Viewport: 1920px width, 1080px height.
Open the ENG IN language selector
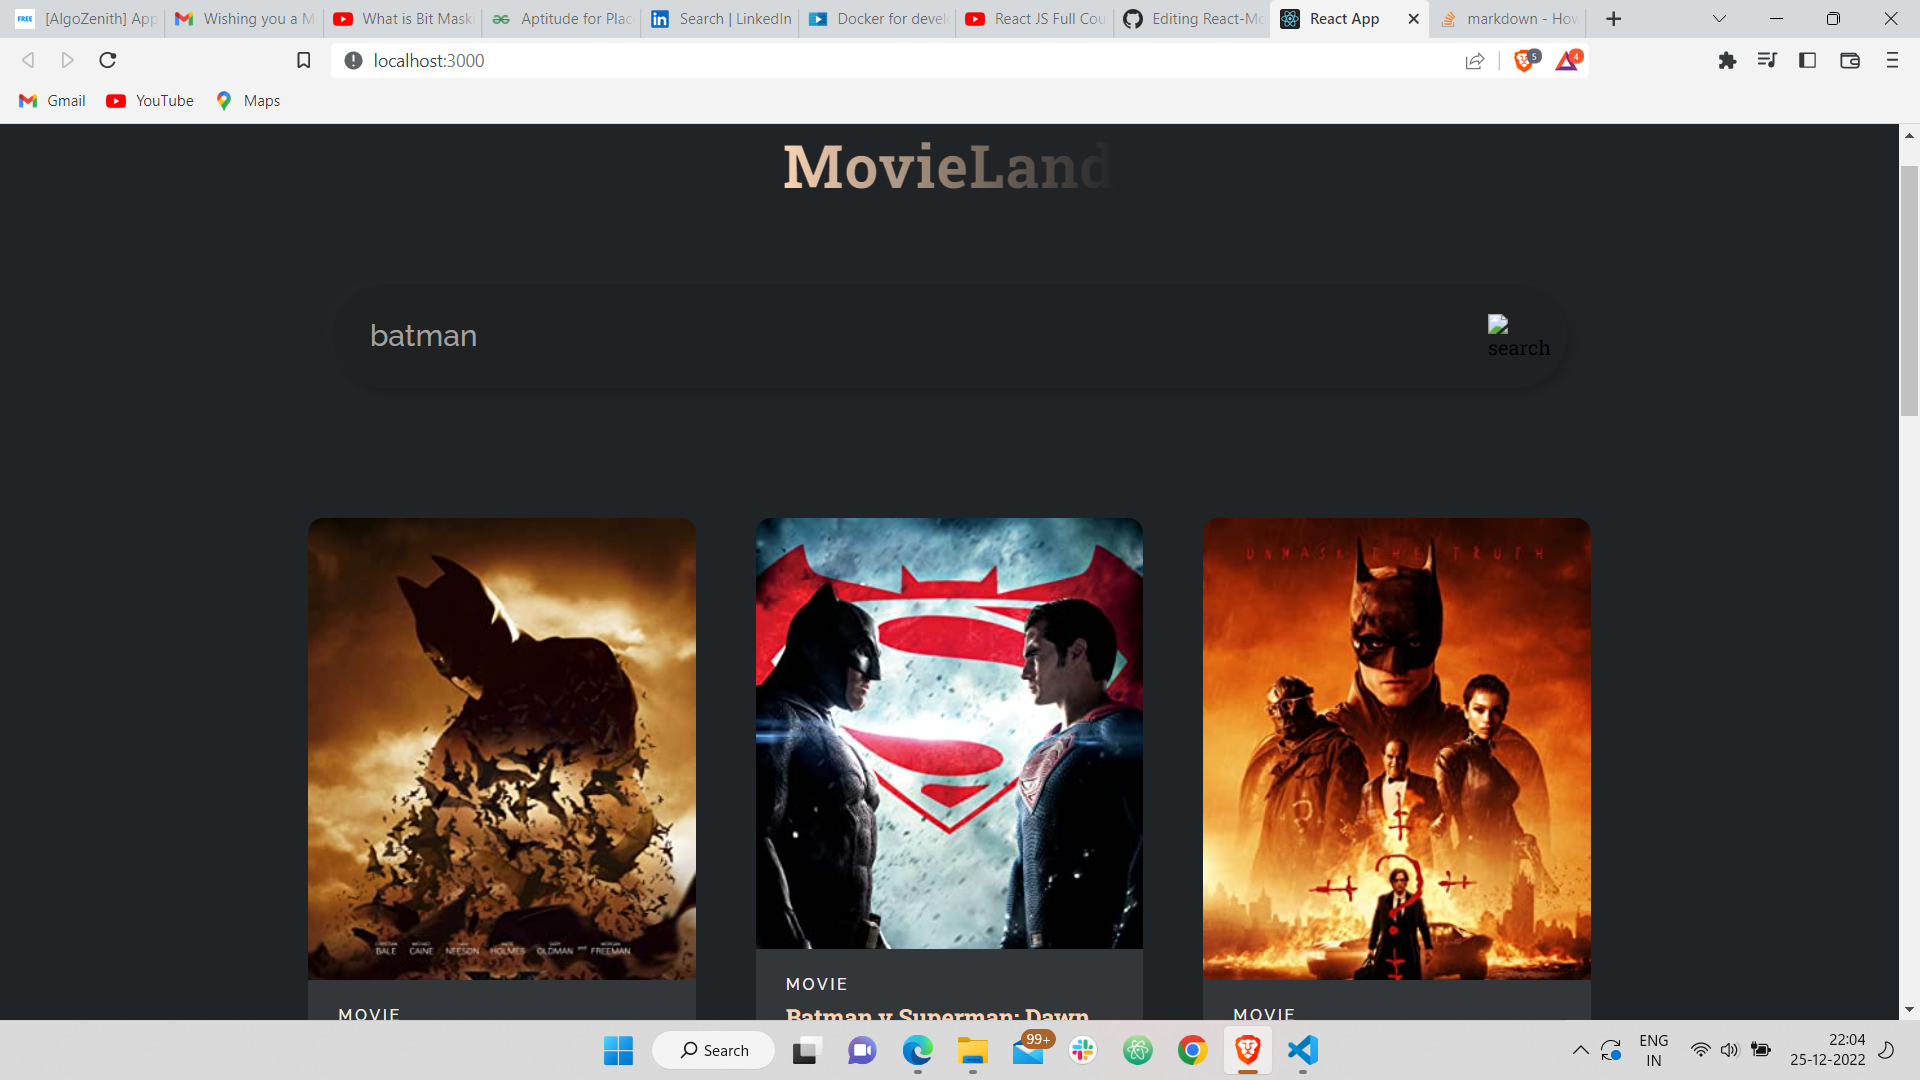click(1655, 1050)
